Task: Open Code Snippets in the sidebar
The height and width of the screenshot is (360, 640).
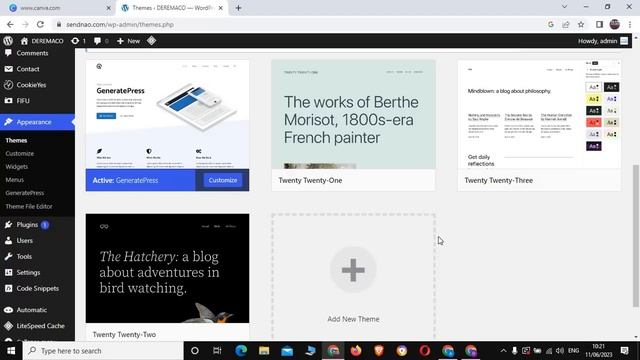Action: 38,288
